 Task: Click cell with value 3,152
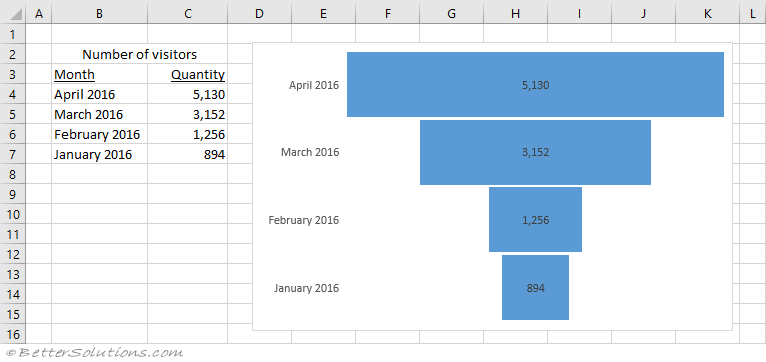point(188,114)
